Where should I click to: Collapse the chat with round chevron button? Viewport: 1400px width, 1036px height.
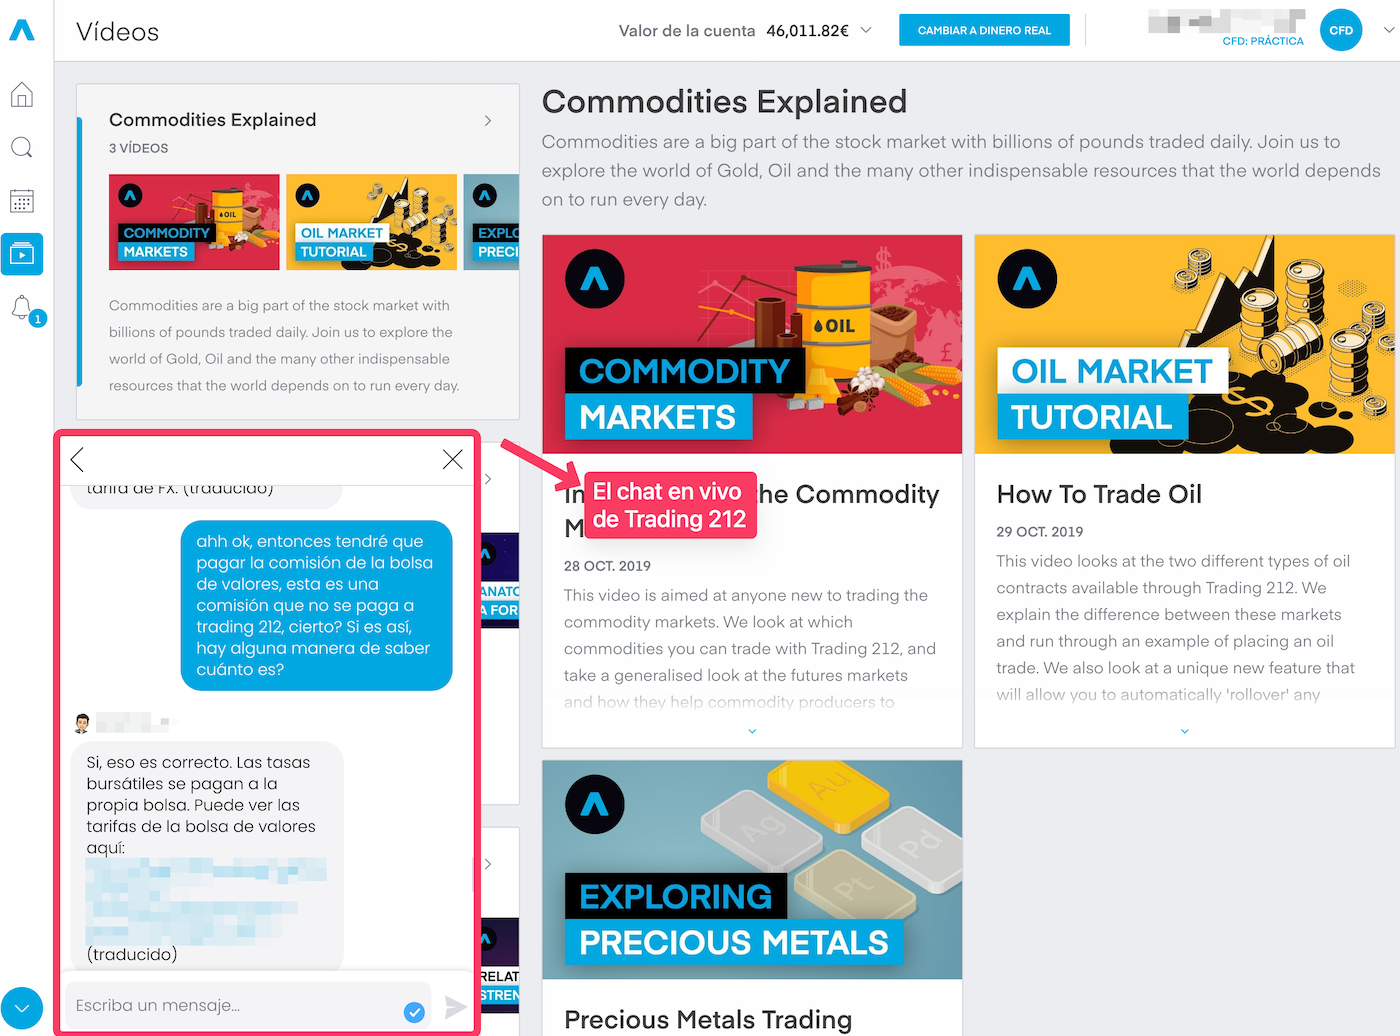[22, 1008]
